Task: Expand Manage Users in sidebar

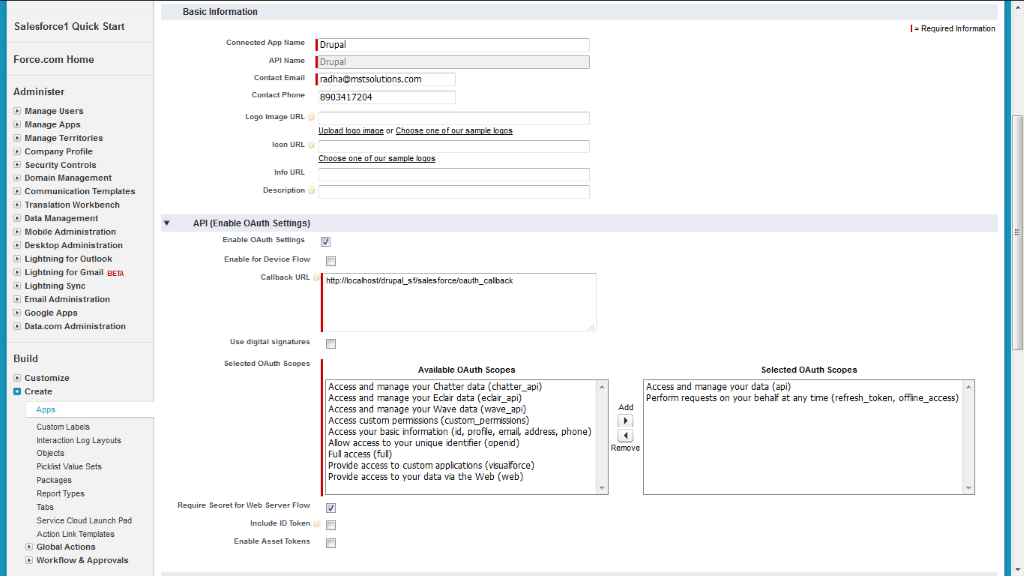Action: tap(17, 111)
